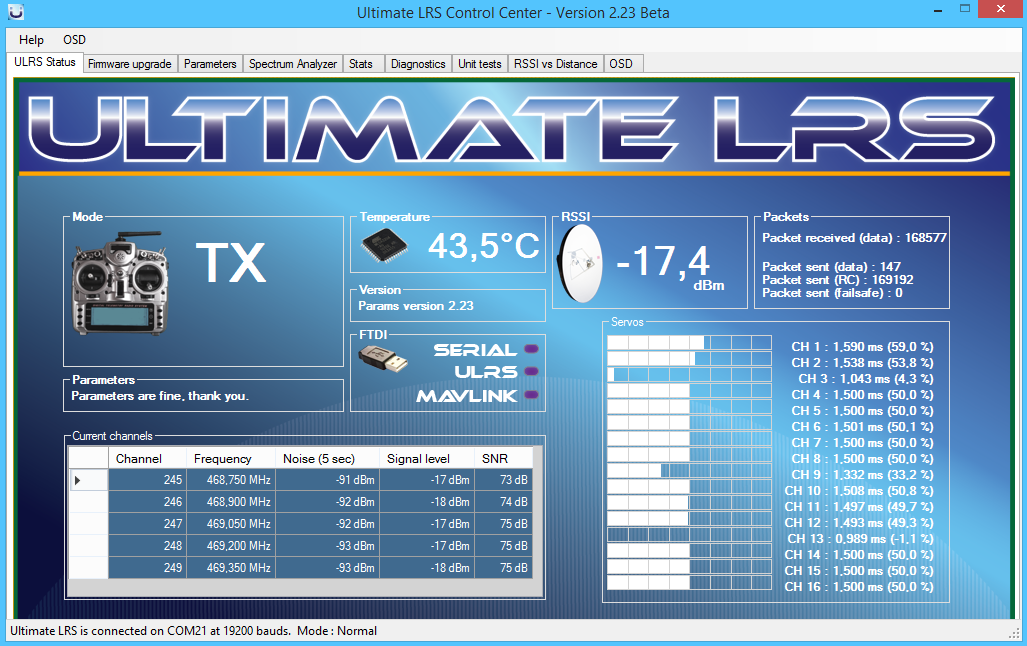The width and height of the screenshot is (1027, 646).
Task: Open the Parameters tab
Action: click(x=210, y=64)
